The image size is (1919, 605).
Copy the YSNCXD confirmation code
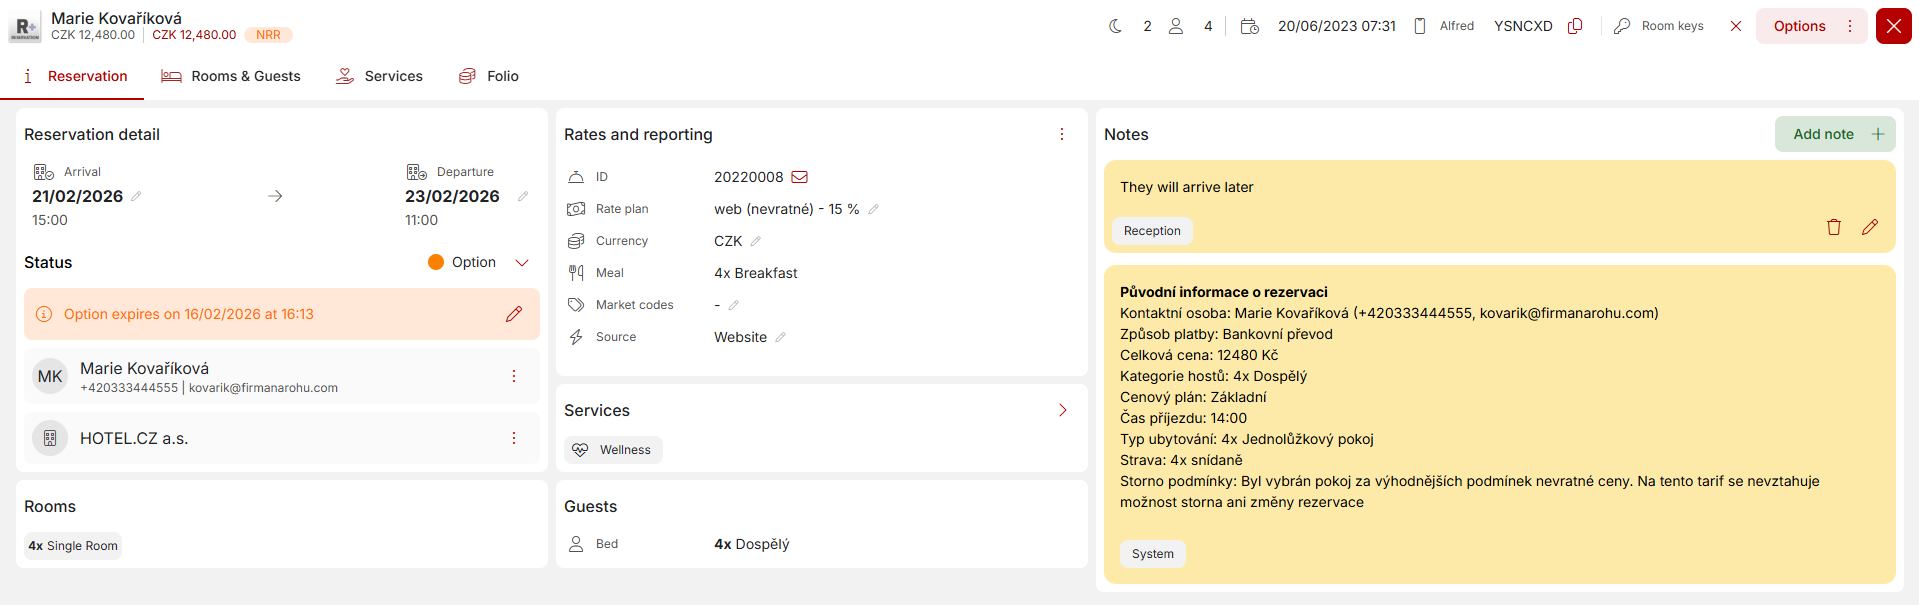pyautogui.click(x=1575, y=26)
